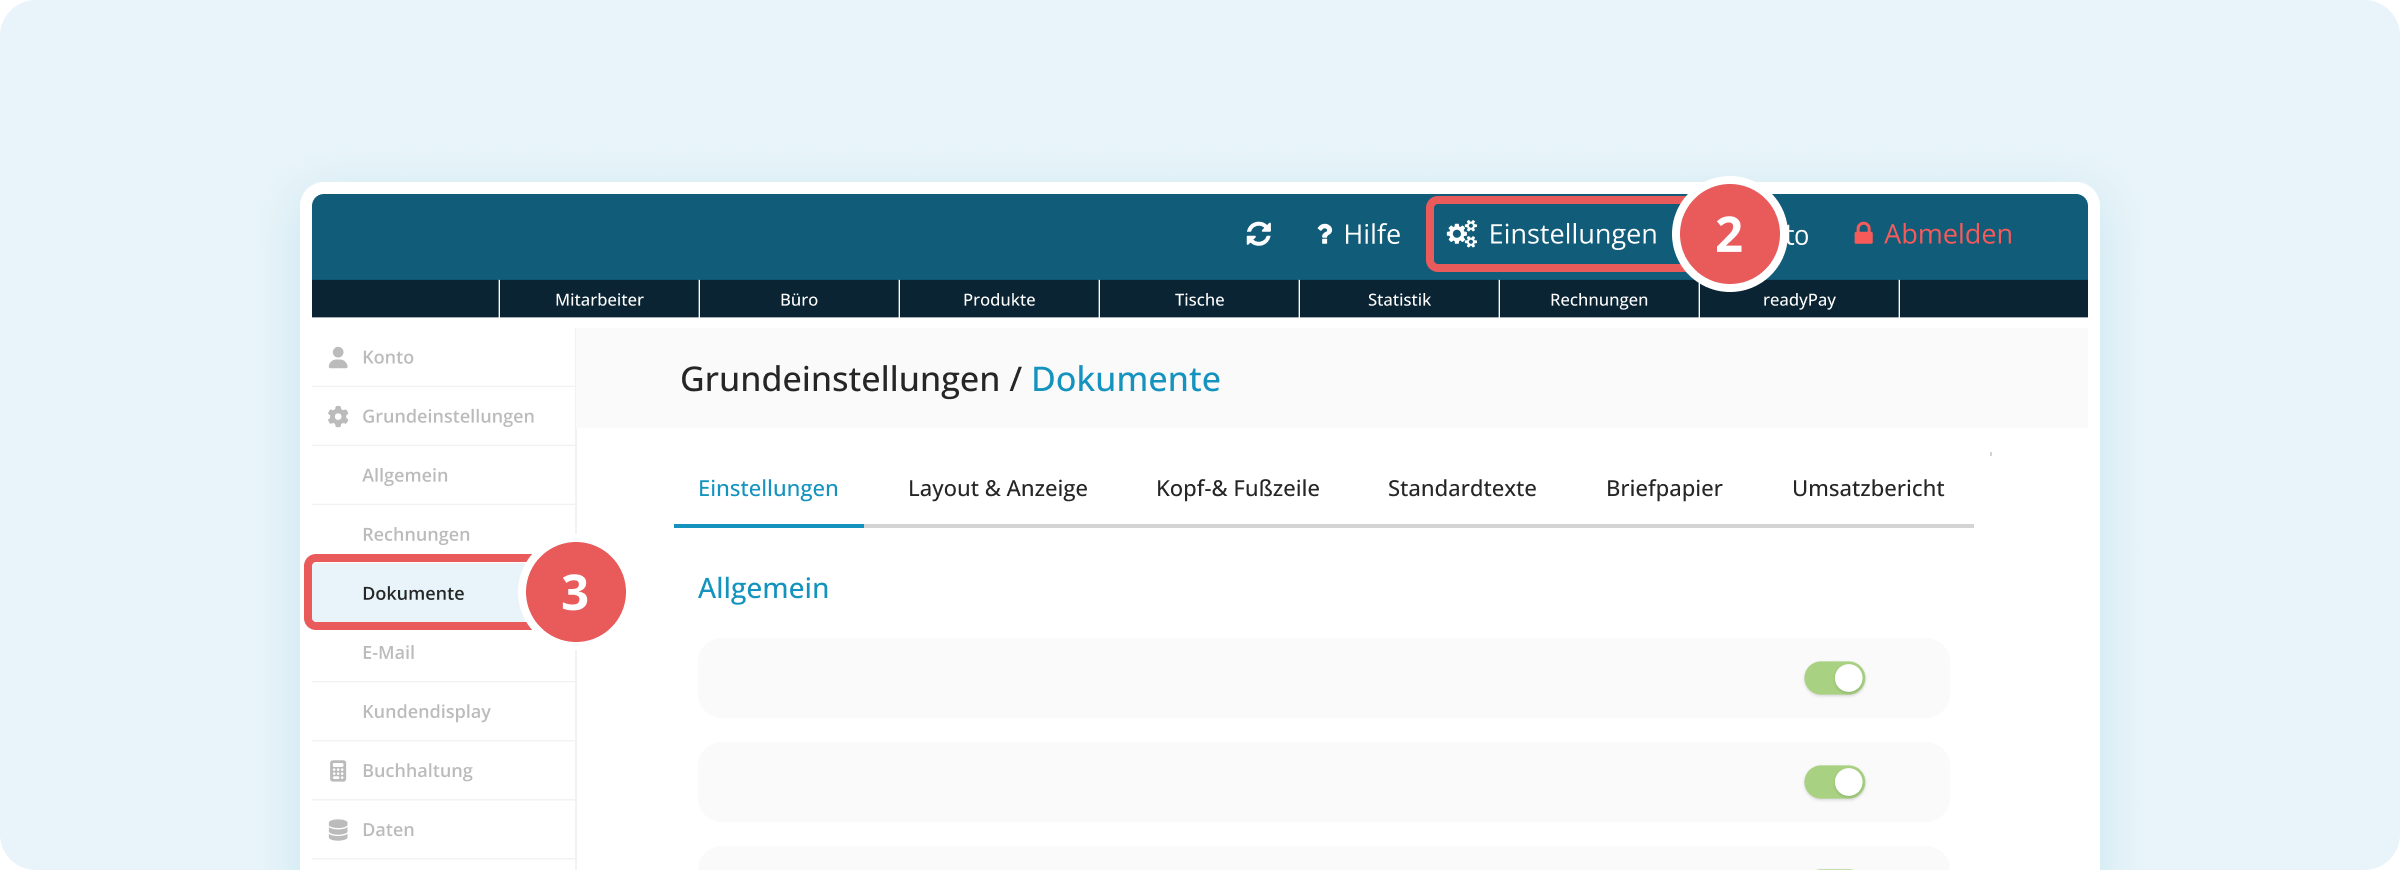Open the Statistik menu tab
This screenshot has height=870, width=2400.
point(1399,299)
